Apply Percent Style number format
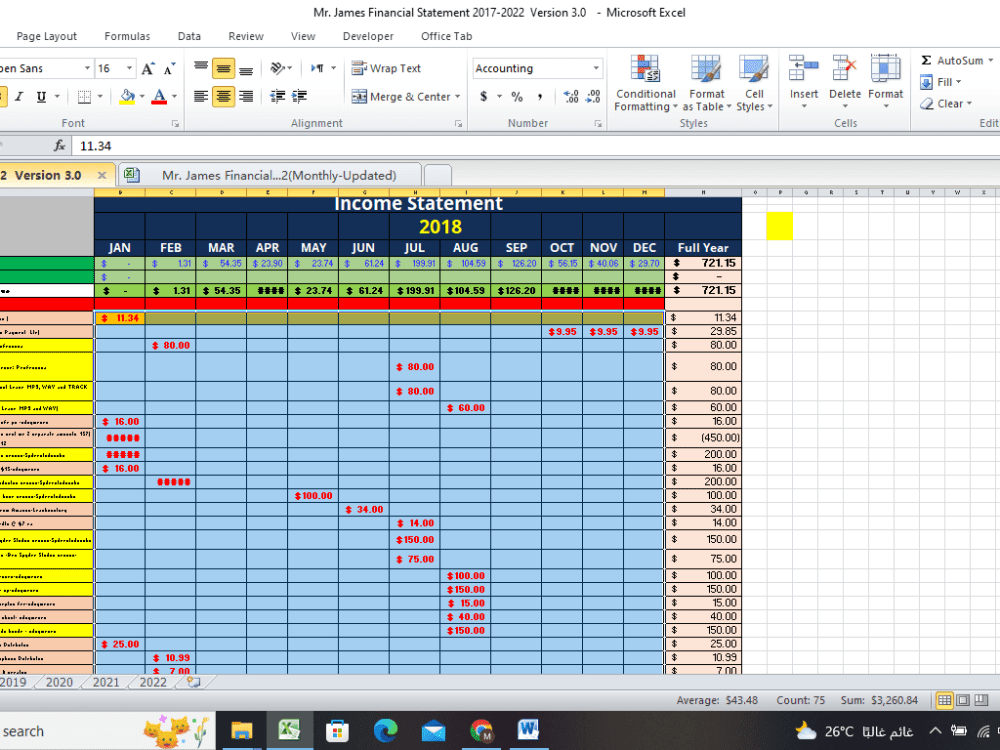This screenshot has width=1000, height=750. 516,96
